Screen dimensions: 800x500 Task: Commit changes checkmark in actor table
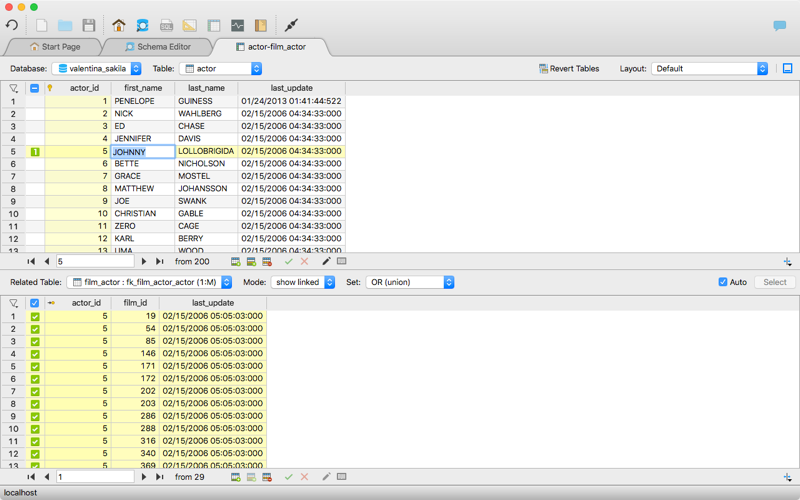click(289, 261)
